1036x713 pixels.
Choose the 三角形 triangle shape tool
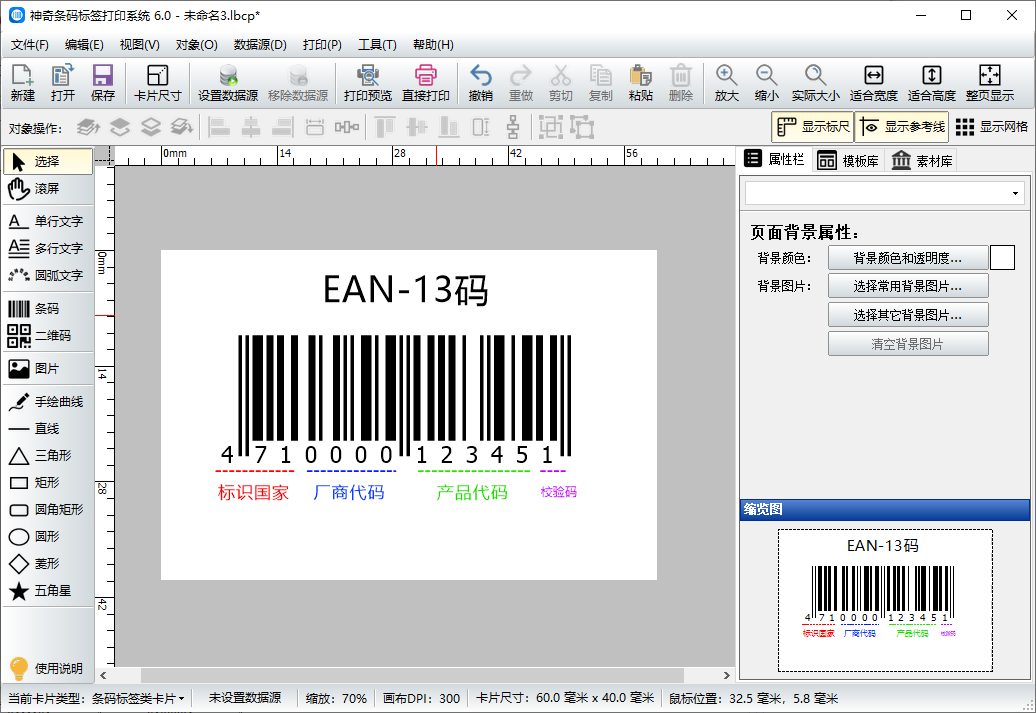(47, 455)
